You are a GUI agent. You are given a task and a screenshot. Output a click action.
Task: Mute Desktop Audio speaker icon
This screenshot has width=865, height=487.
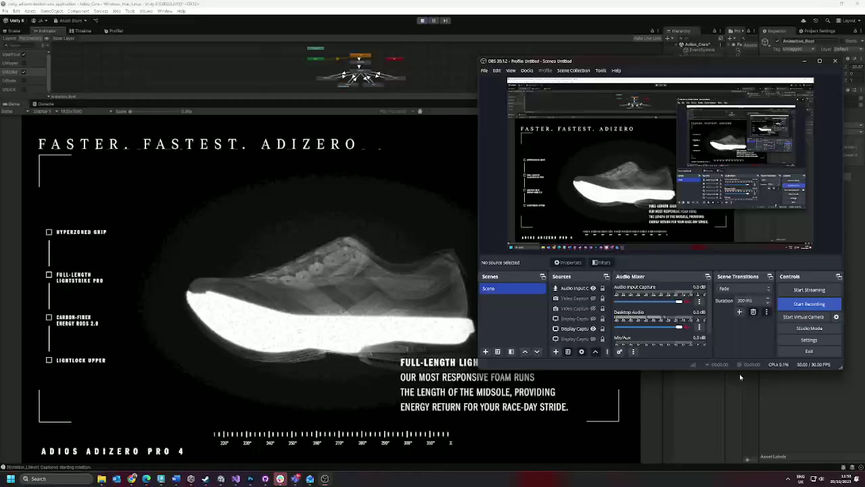point(687,327)
